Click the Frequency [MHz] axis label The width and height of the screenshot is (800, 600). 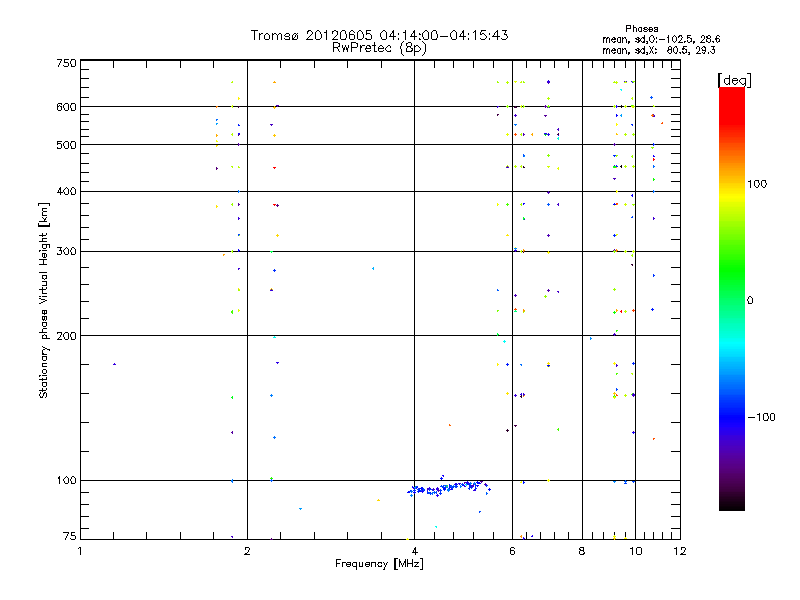[379, 564]
